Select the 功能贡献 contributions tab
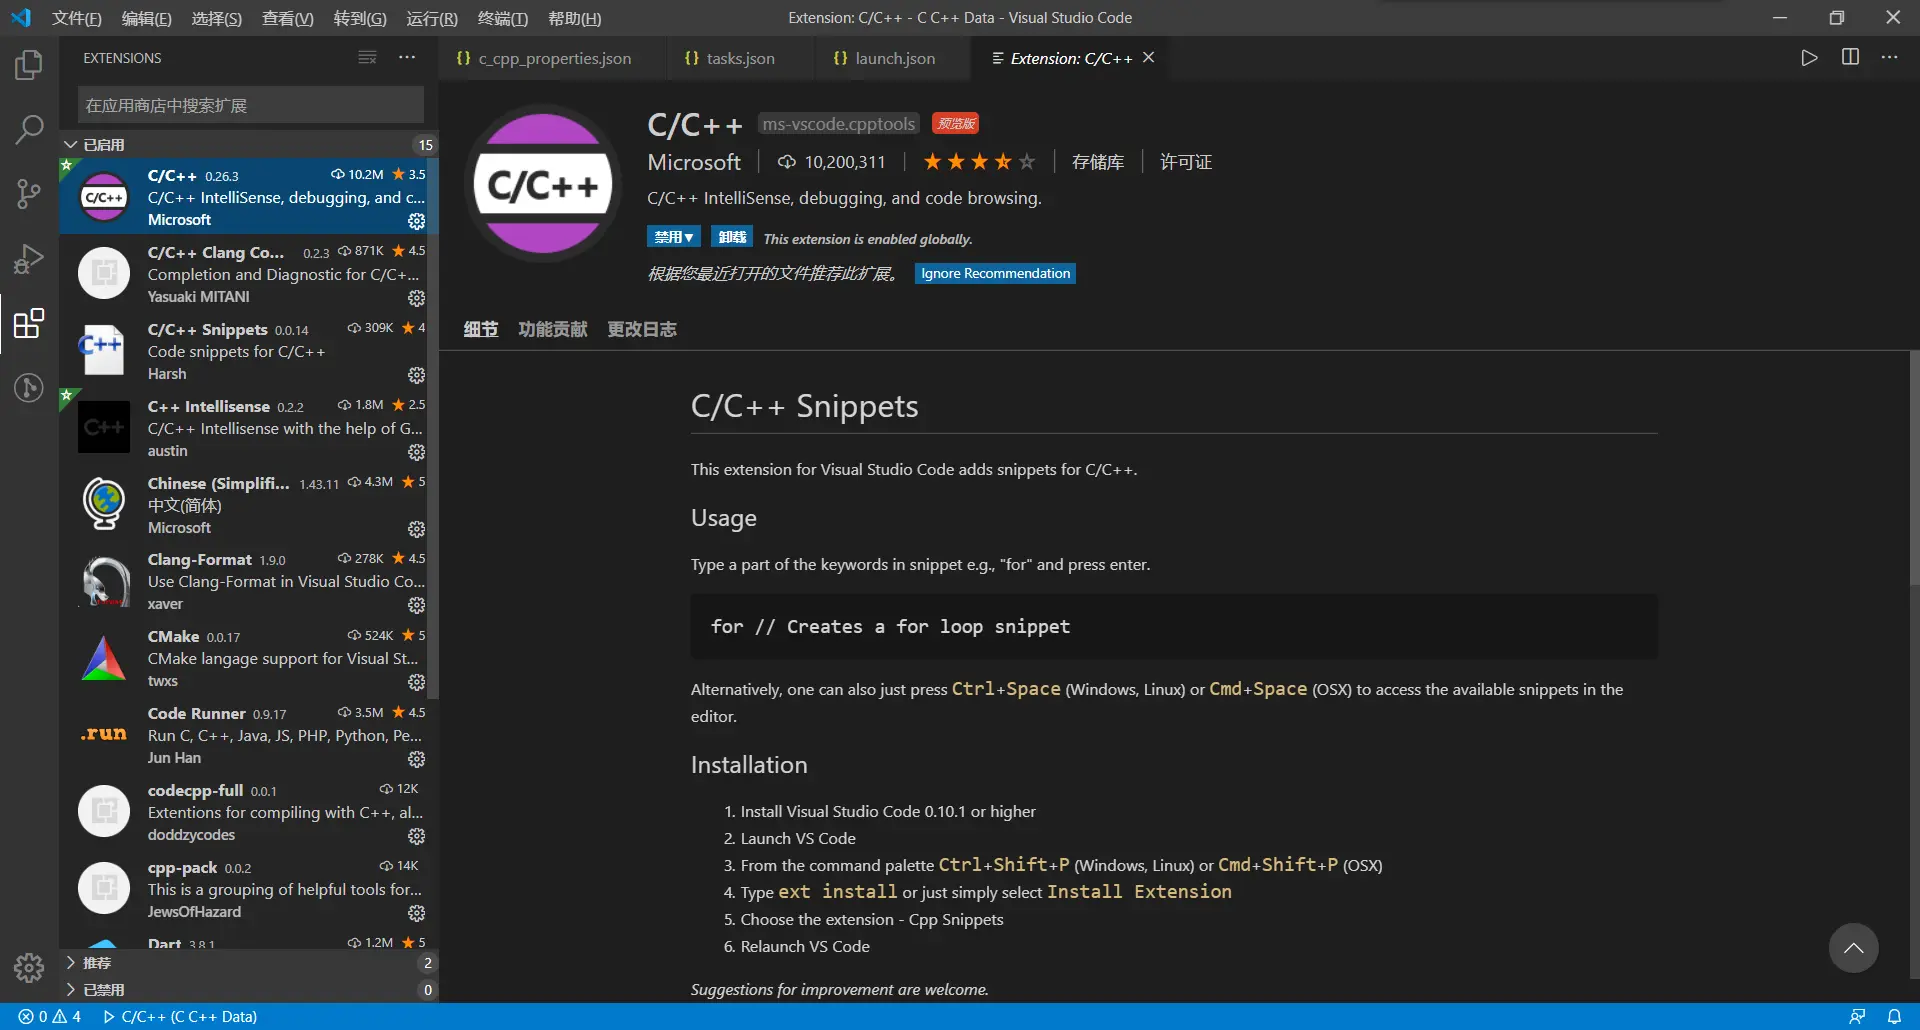 point(553,329)
